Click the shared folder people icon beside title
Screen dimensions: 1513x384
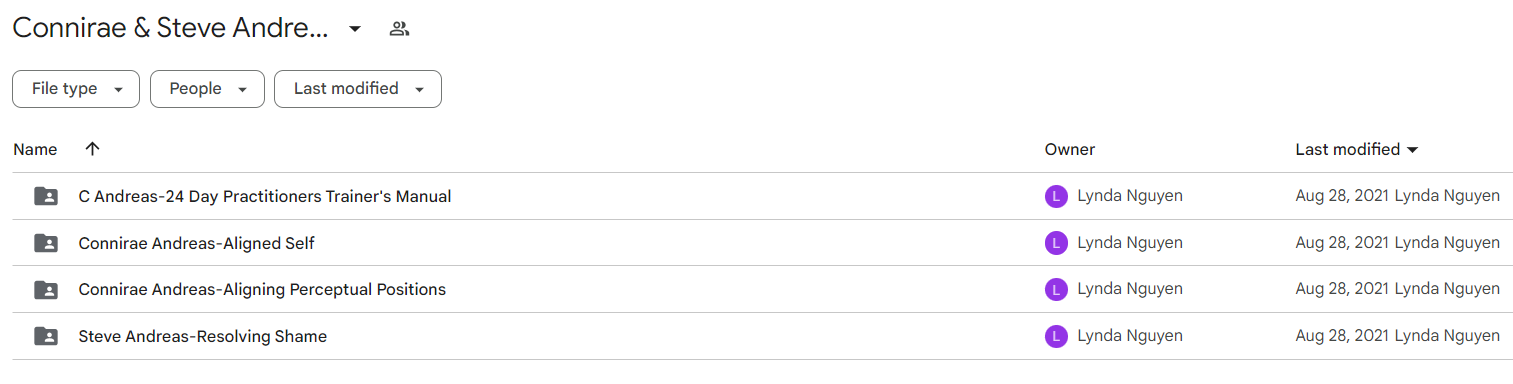pos(399,29)
